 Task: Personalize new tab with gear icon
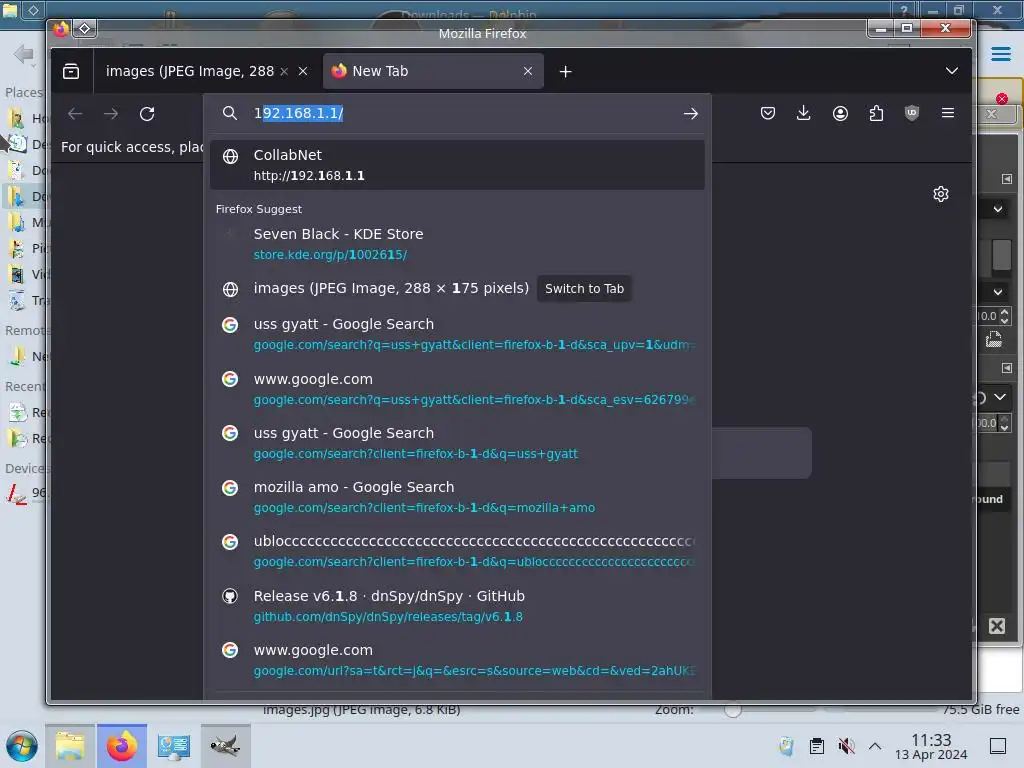coord(940,194)
